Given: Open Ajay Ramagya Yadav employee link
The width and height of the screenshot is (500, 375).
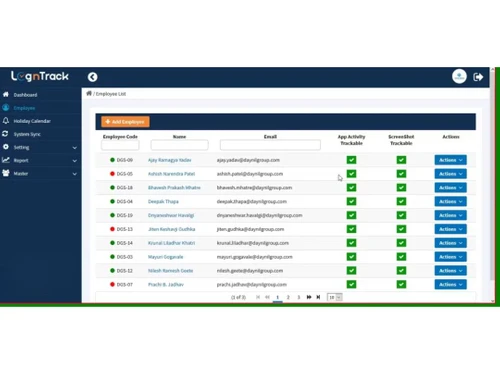Looking at the screenshot, I should 170,160.
